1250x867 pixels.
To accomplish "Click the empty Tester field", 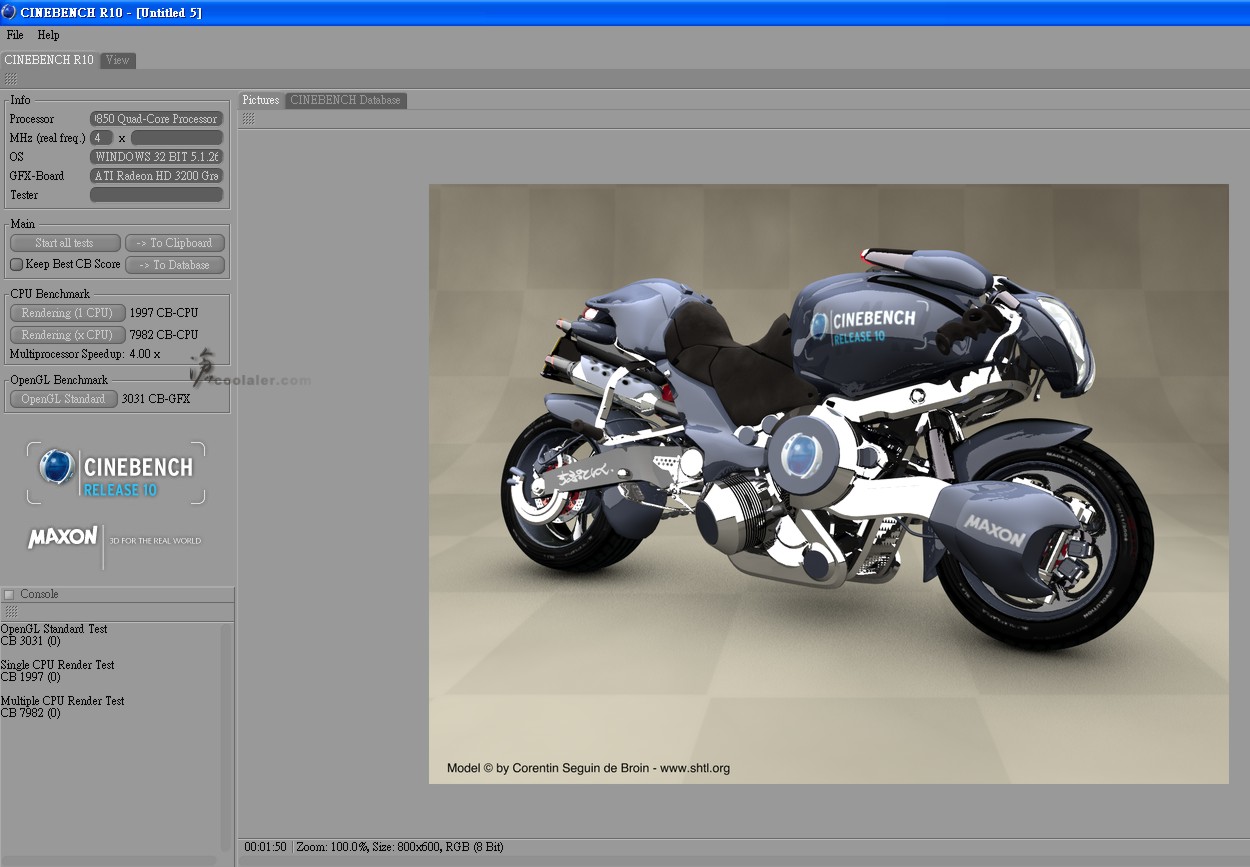I will click(157, 195).
